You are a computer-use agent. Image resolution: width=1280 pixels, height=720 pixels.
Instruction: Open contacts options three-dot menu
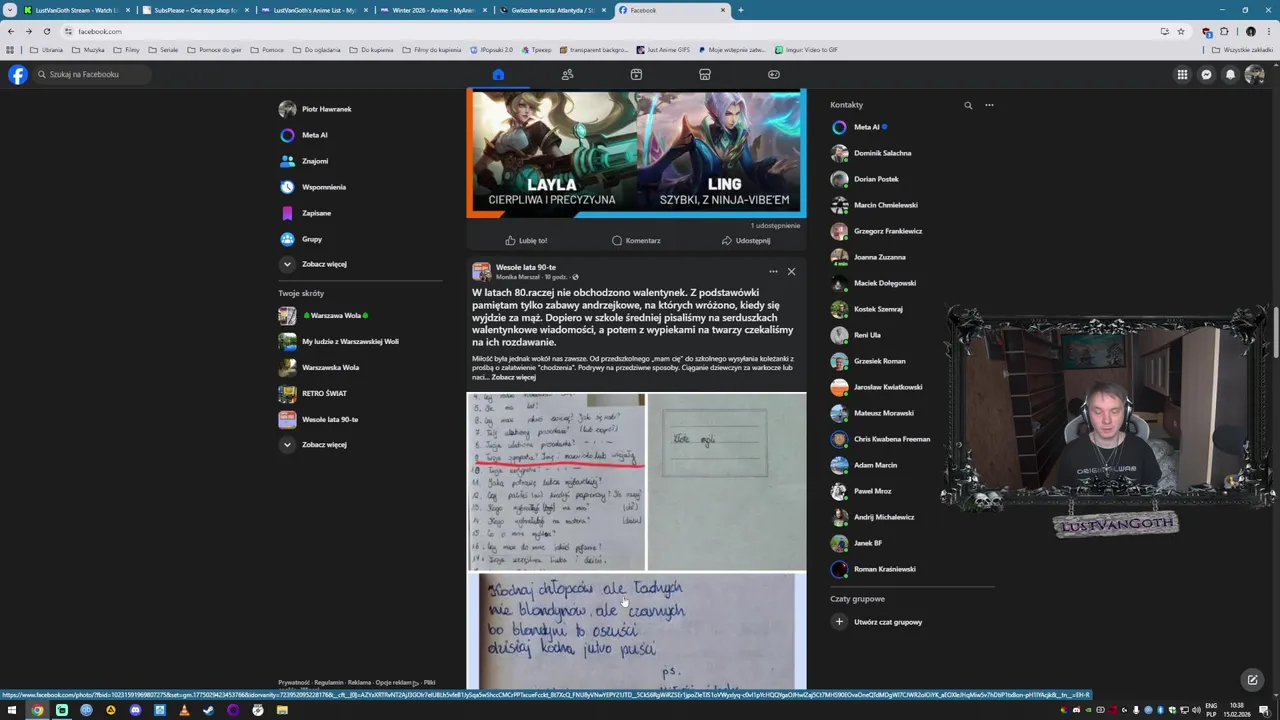[x=989, y=105]
